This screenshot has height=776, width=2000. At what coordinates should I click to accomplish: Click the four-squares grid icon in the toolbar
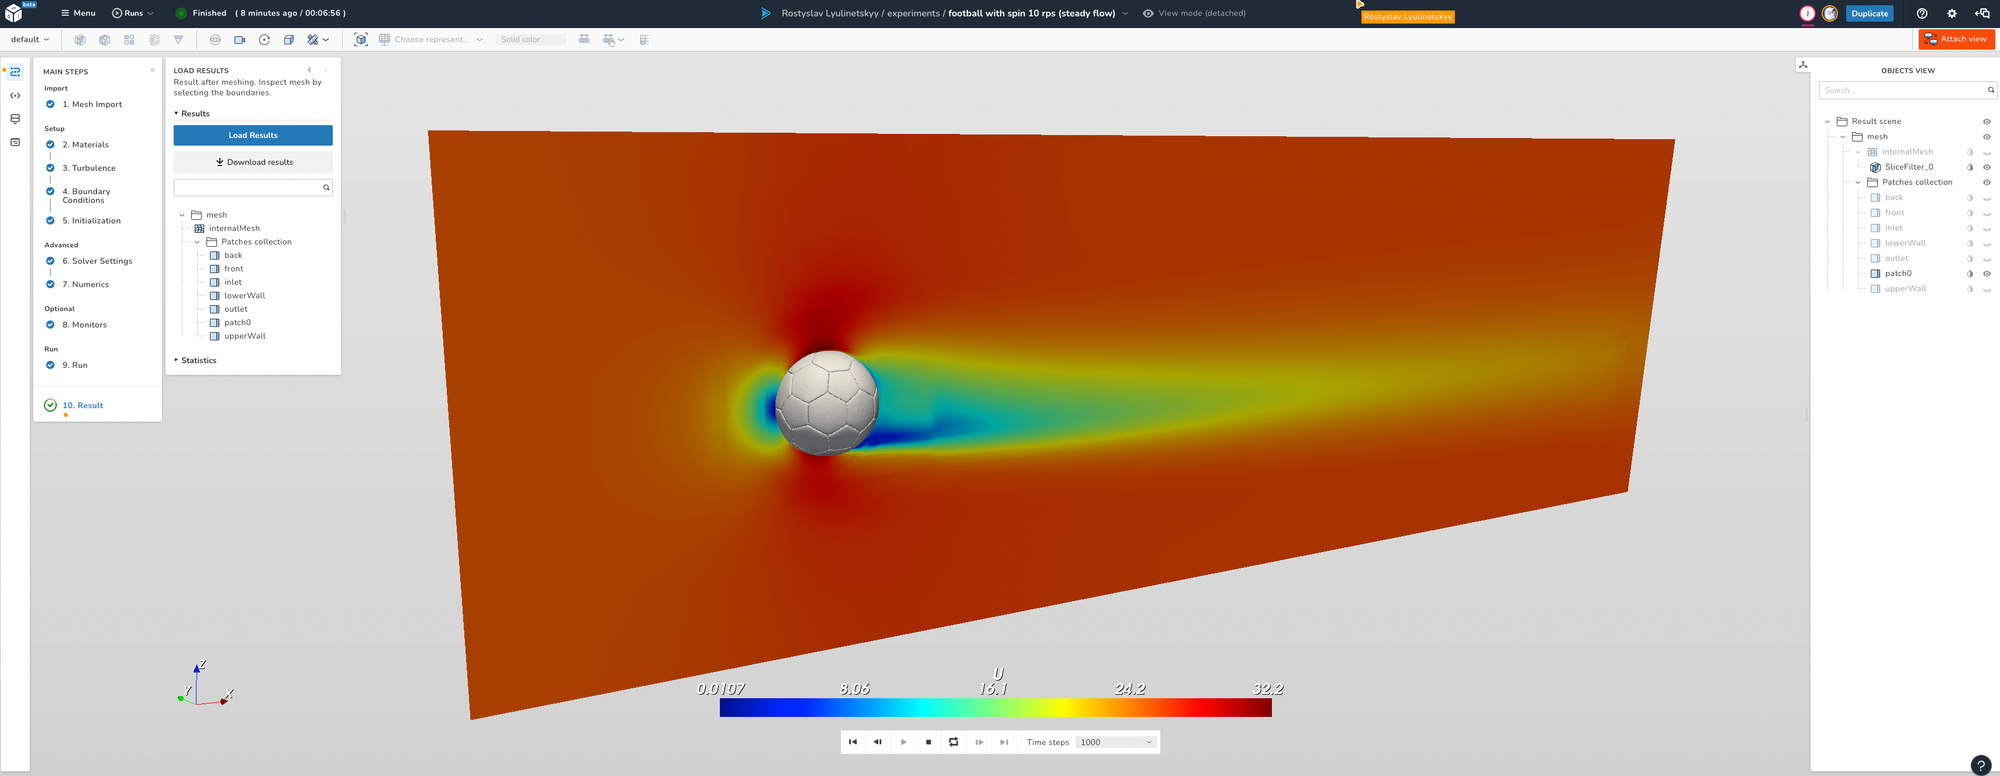point(129,40)
